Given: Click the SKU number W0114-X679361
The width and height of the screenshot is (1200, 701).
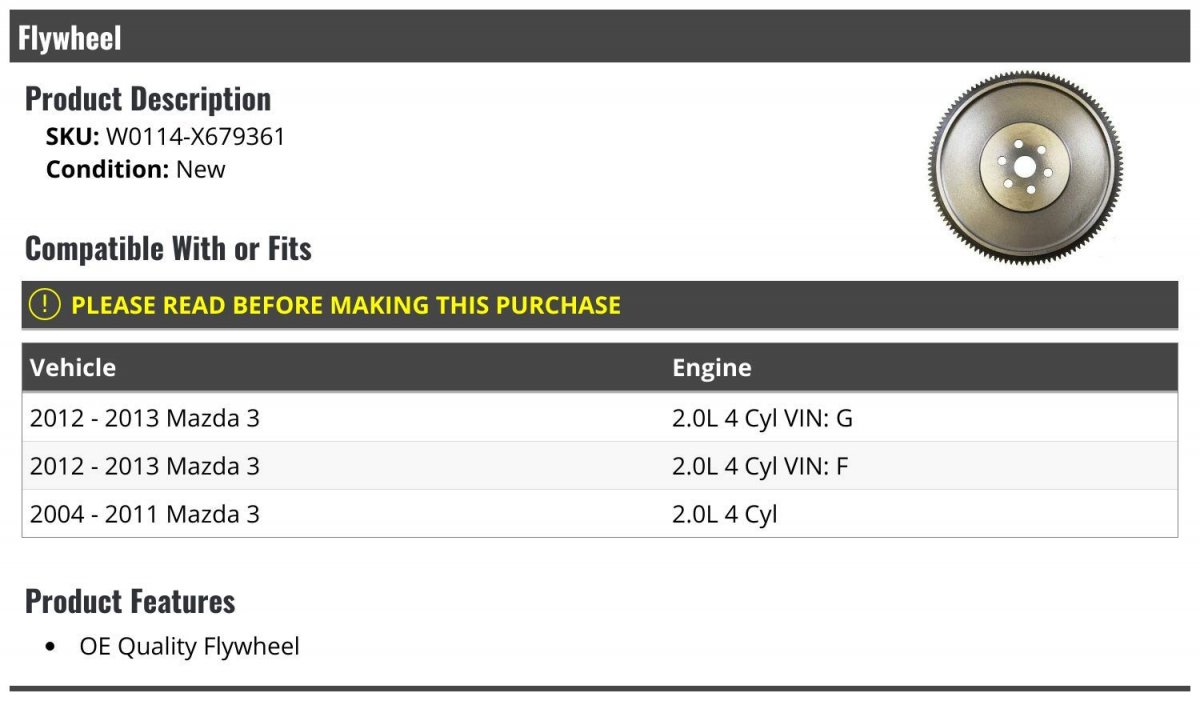Looking at the screenshot, I should (195, 136).
